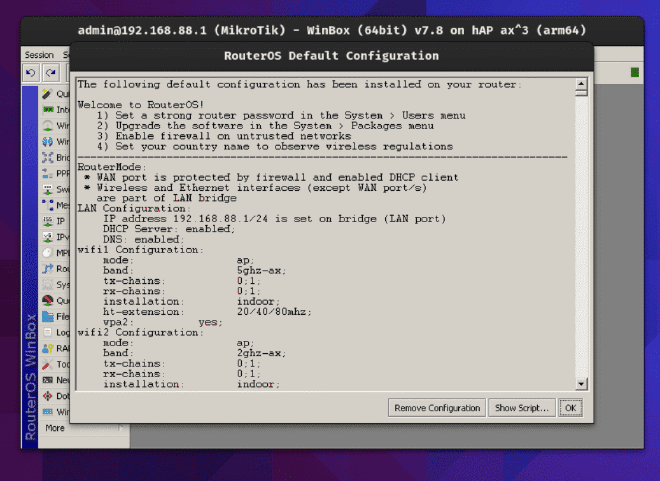
Task: Click the scrollbar down arrow in dialog
Action: (x=581, y=384)
